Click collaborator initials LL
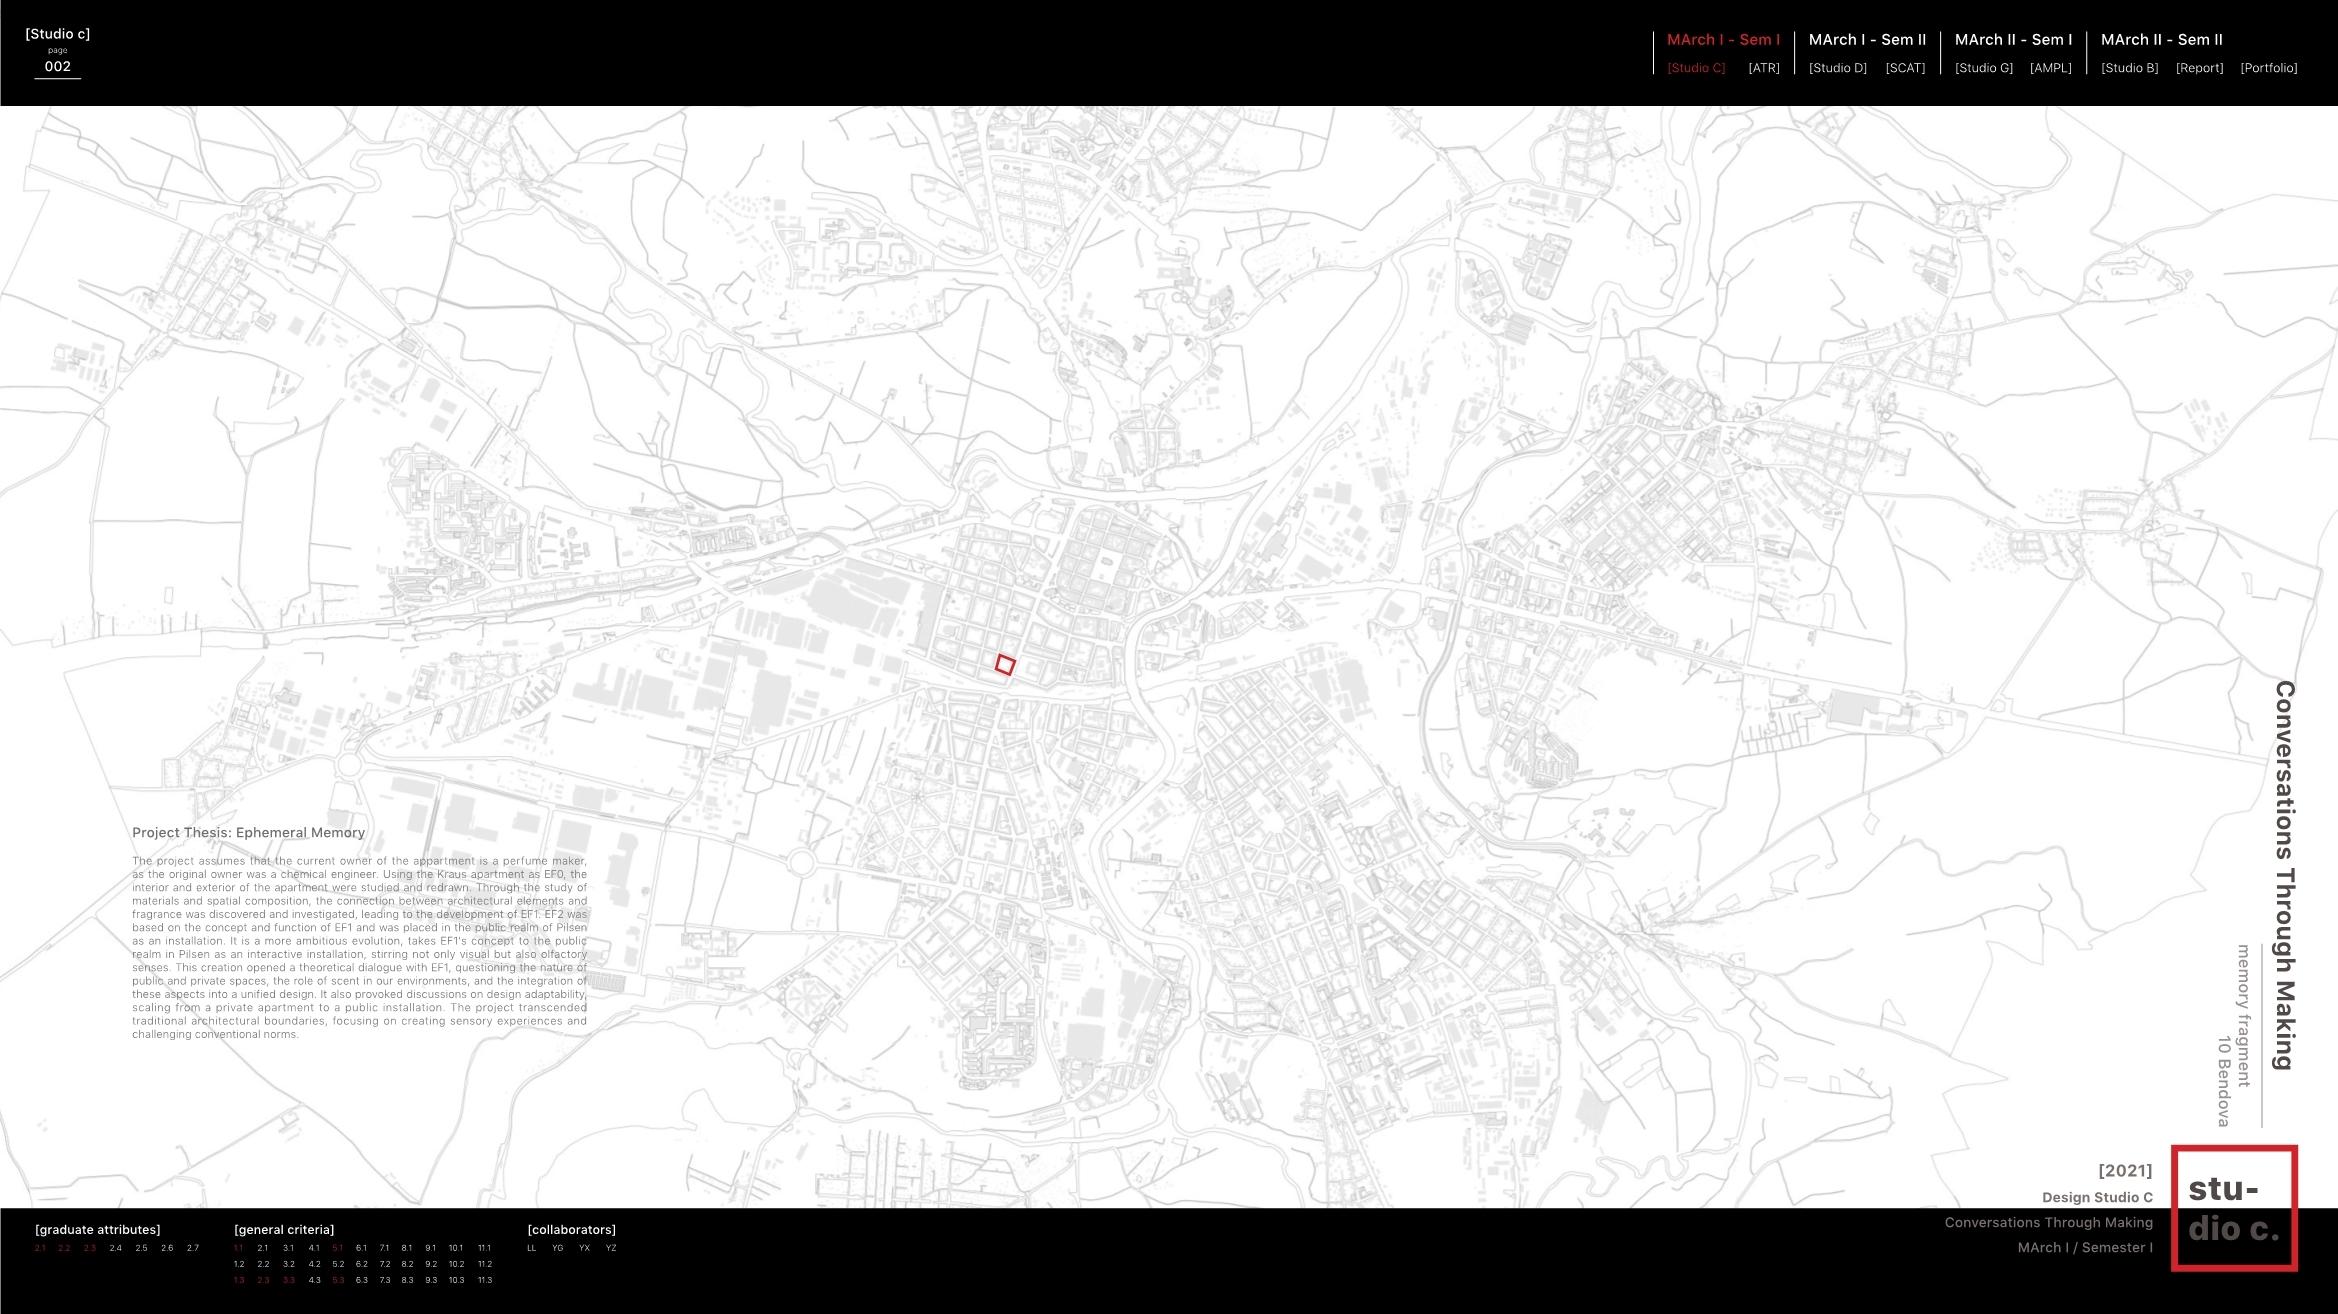2338x1314 pixels. pyautogui.click(x=532, y=1248)
